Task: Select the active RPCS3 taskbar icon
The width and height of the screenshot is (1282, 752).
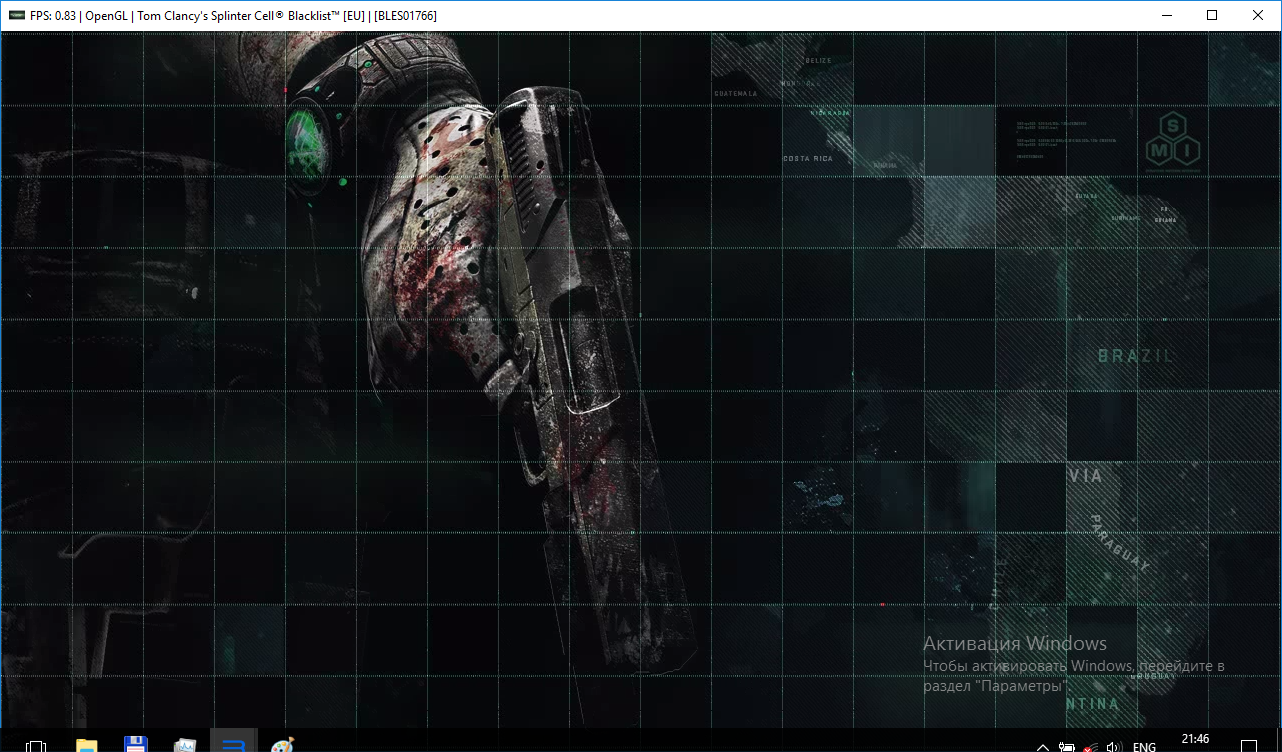Action: pos(234,745)
